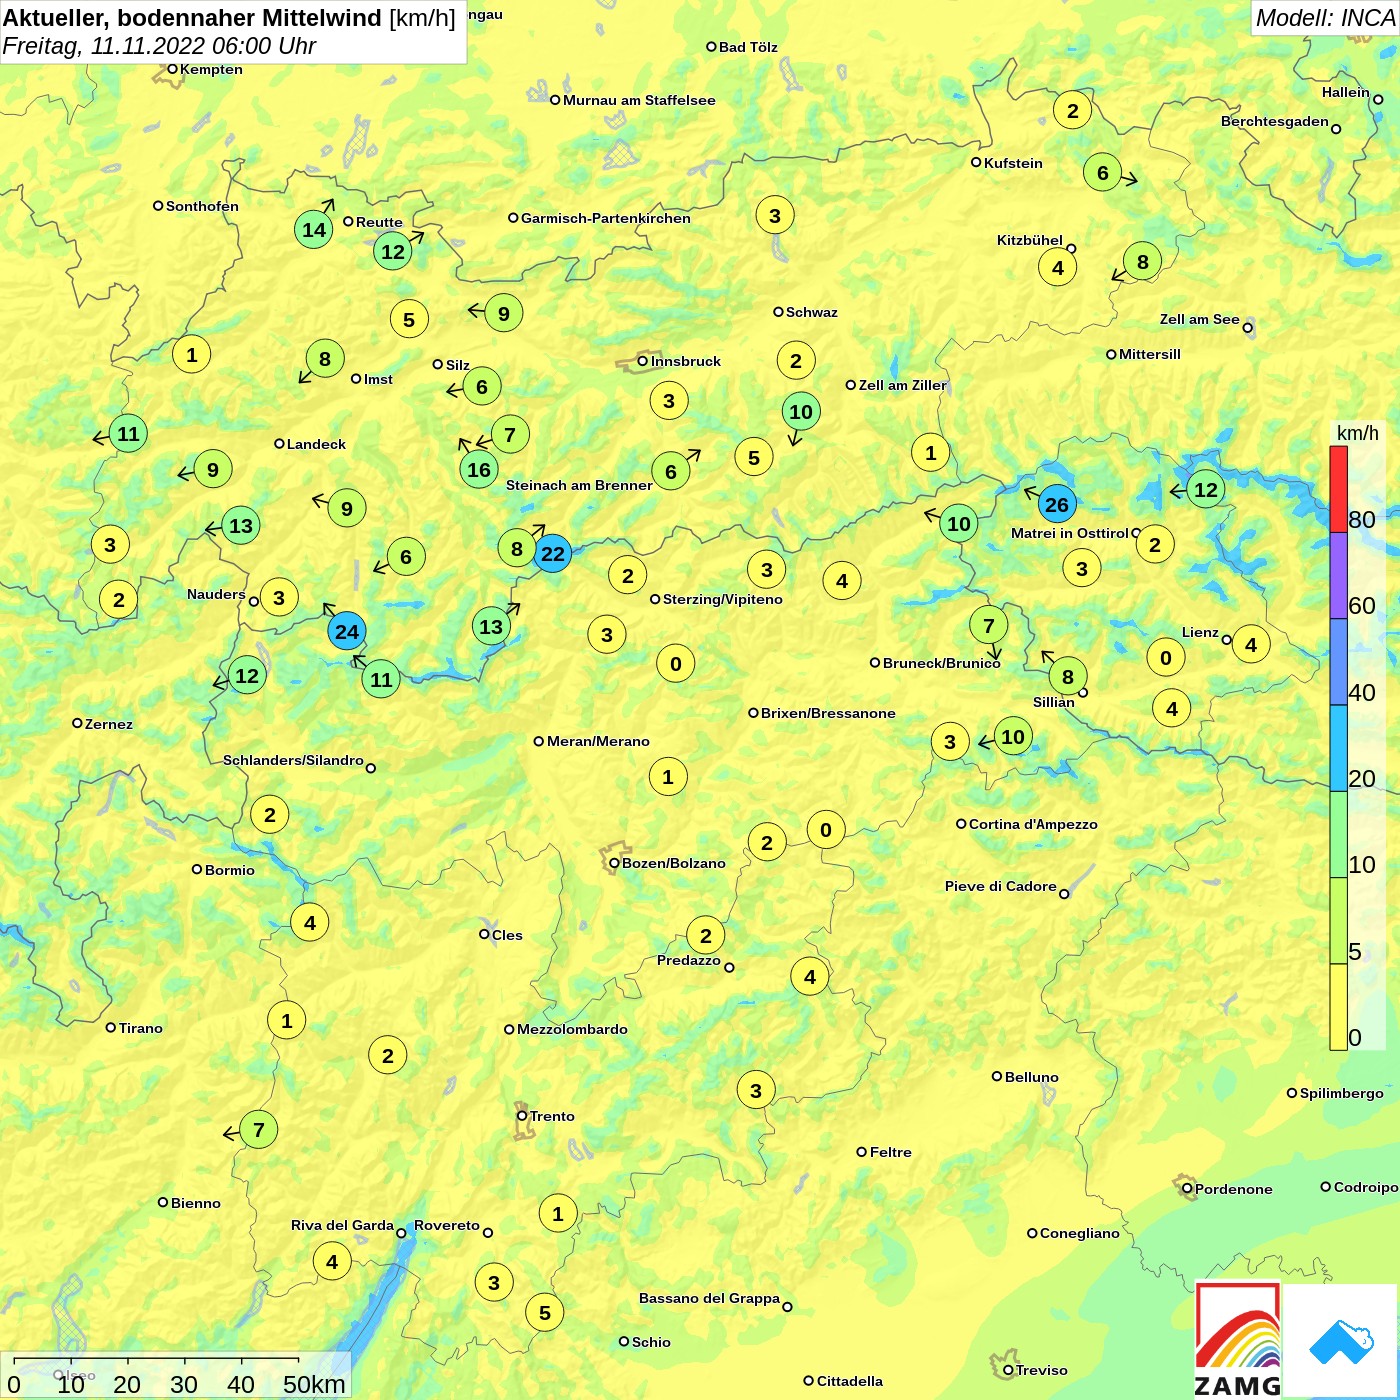The width and height of the screenshot is (1400, 1400).
Task: Select the 2 marker below Schwaz
Action: tap(796, 361)
